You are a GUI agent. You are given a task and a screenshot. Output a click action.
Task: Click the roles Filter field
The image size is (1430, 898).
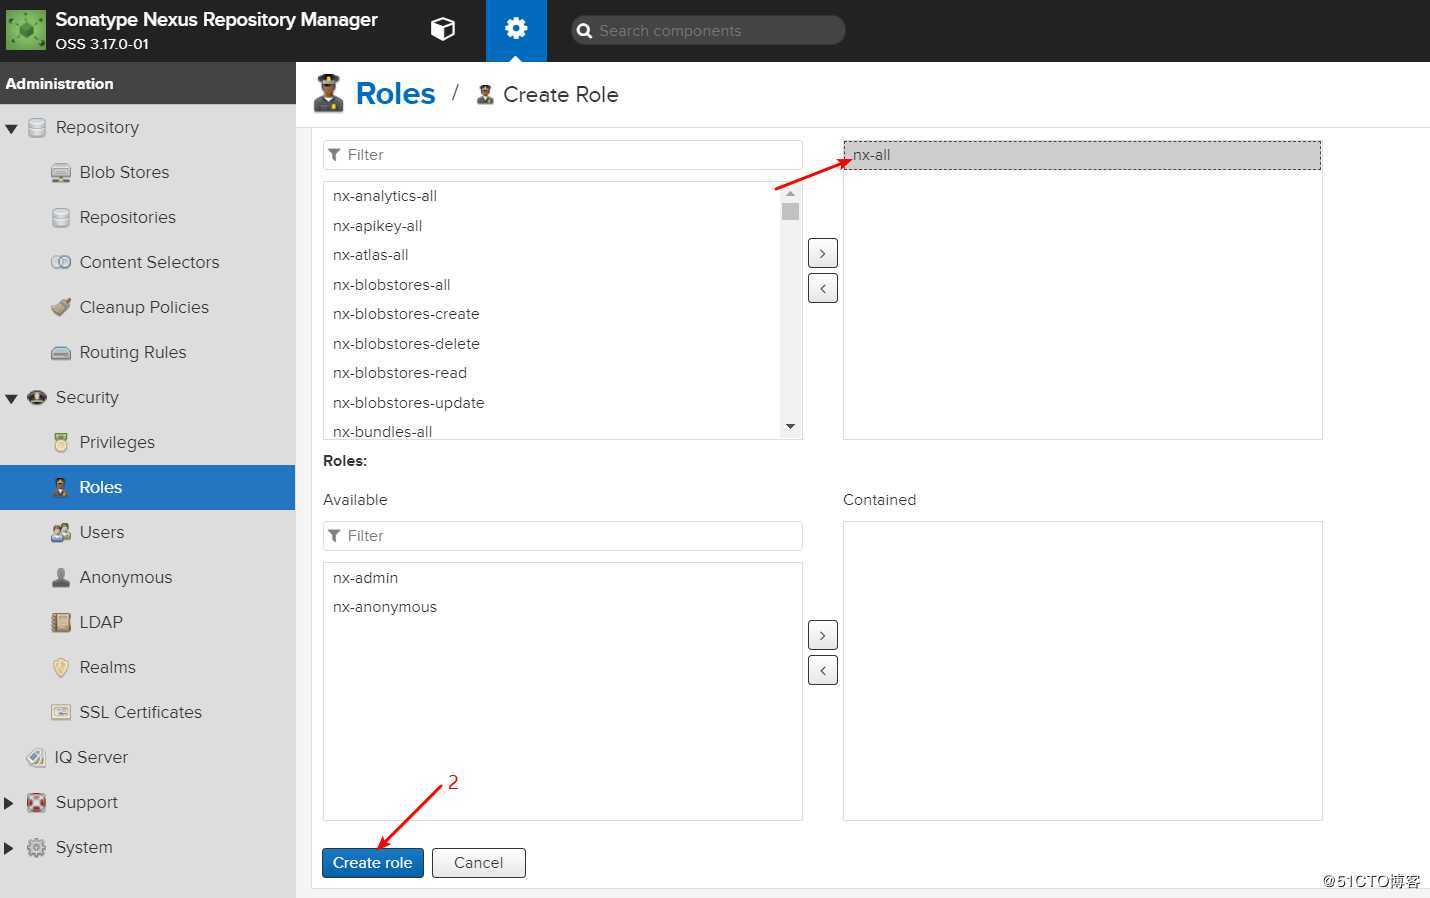(x=562, y=536)
